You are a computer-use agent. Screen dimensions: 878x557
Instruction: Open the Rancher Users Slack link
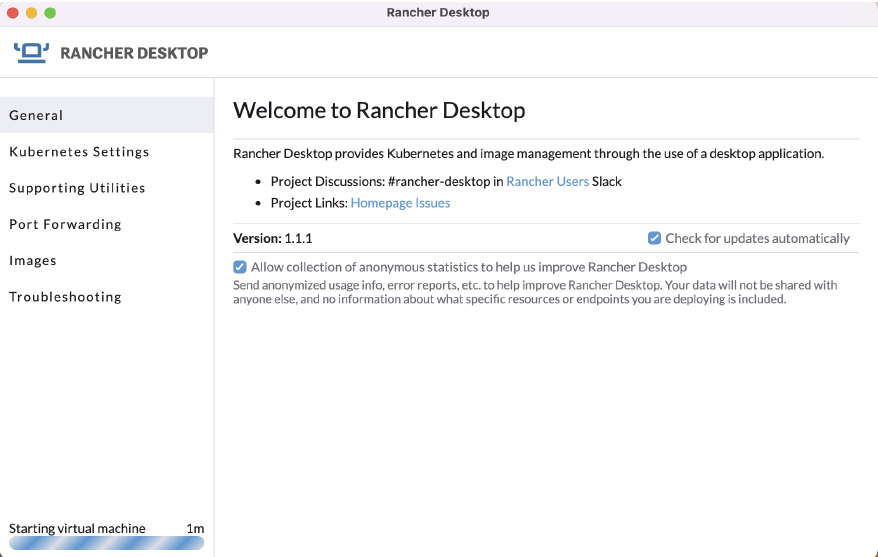click(547, 181)
